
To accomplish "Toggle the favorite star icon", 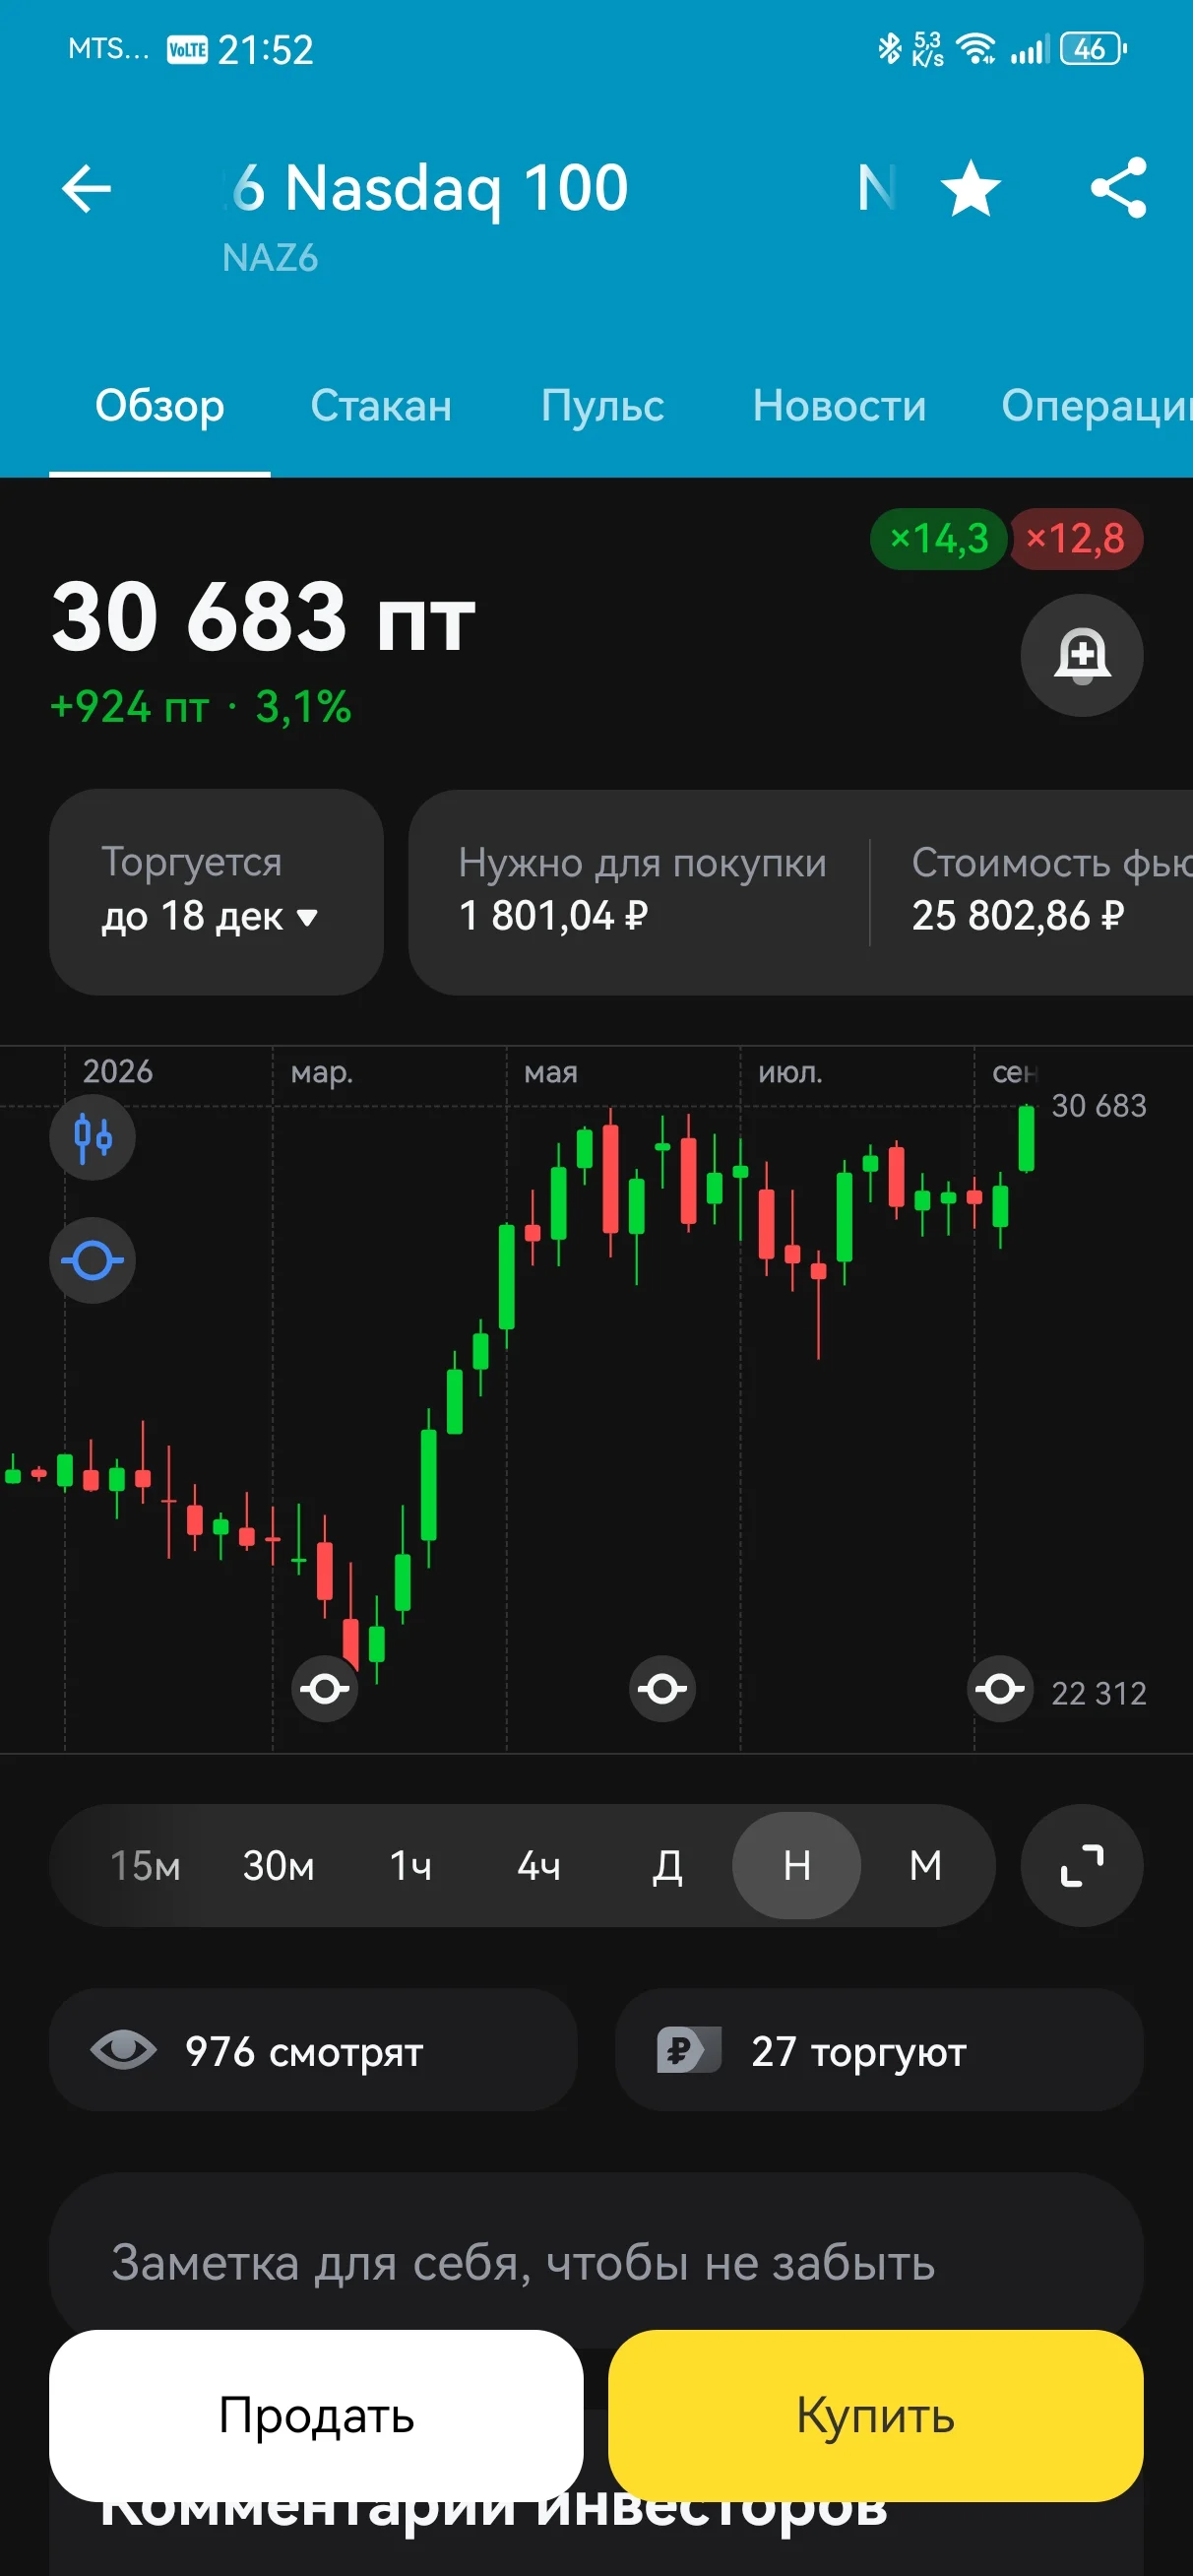I will tap(971, 188).
